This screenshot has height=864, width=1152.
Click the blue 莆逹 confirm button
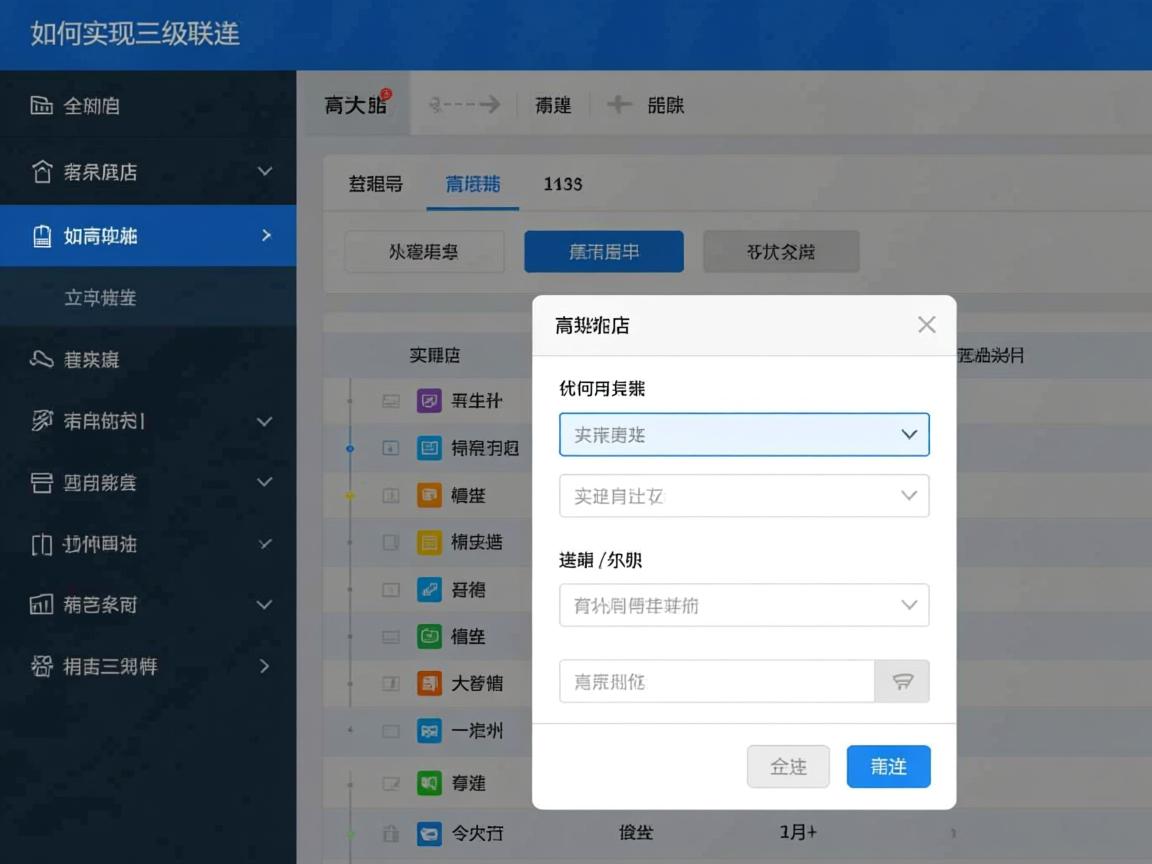click(888, 766)
